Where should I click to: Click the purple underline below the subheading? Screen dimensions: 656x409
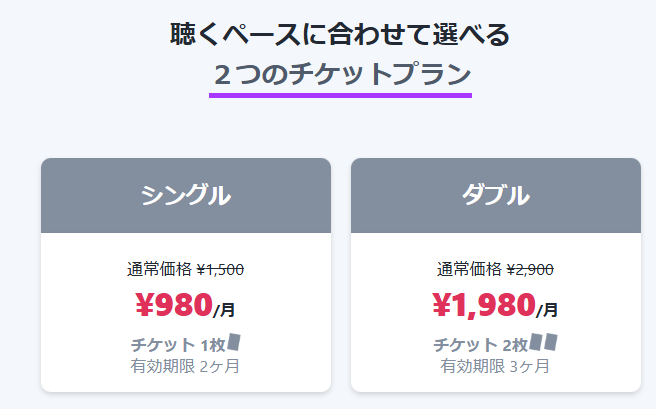[x=340, y=95]
